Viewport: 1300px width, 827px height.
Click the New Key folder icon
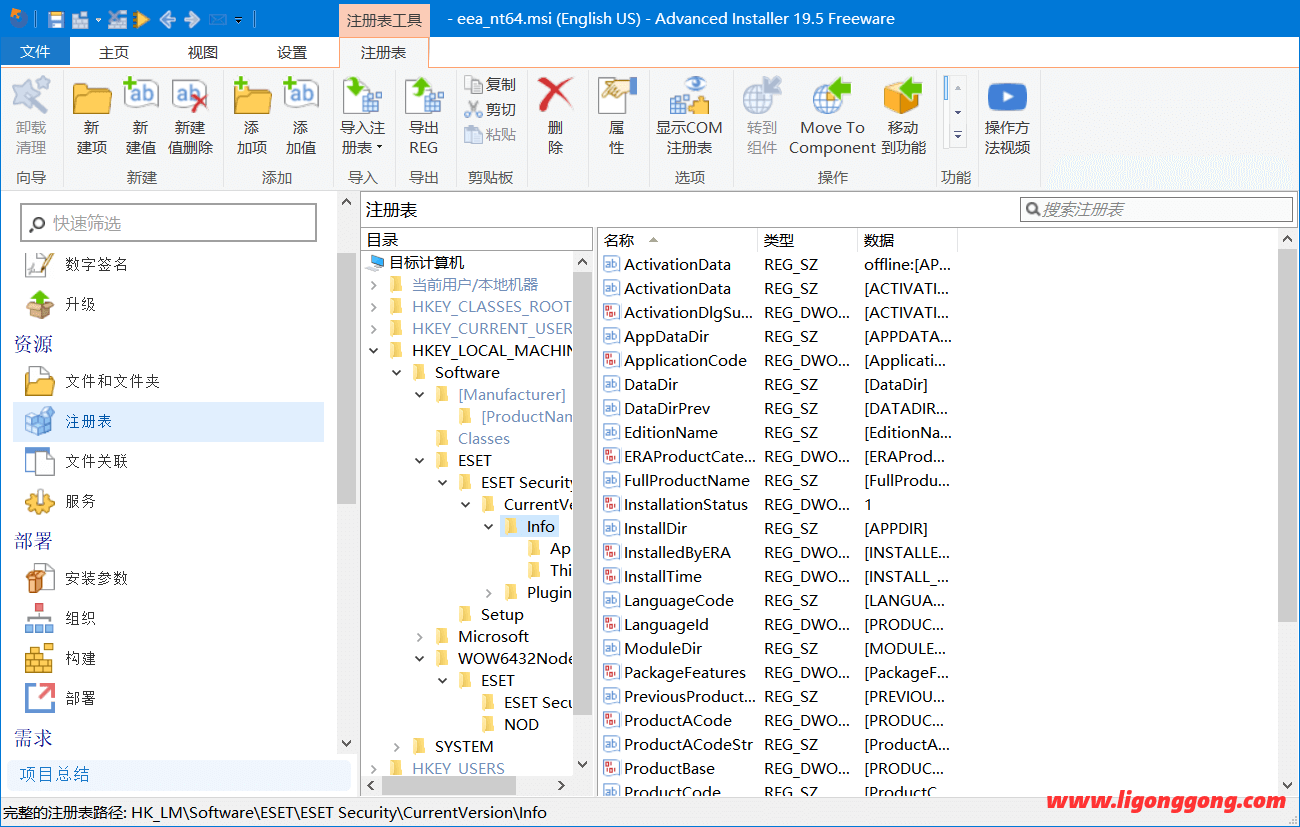click(x=91, y=96)
